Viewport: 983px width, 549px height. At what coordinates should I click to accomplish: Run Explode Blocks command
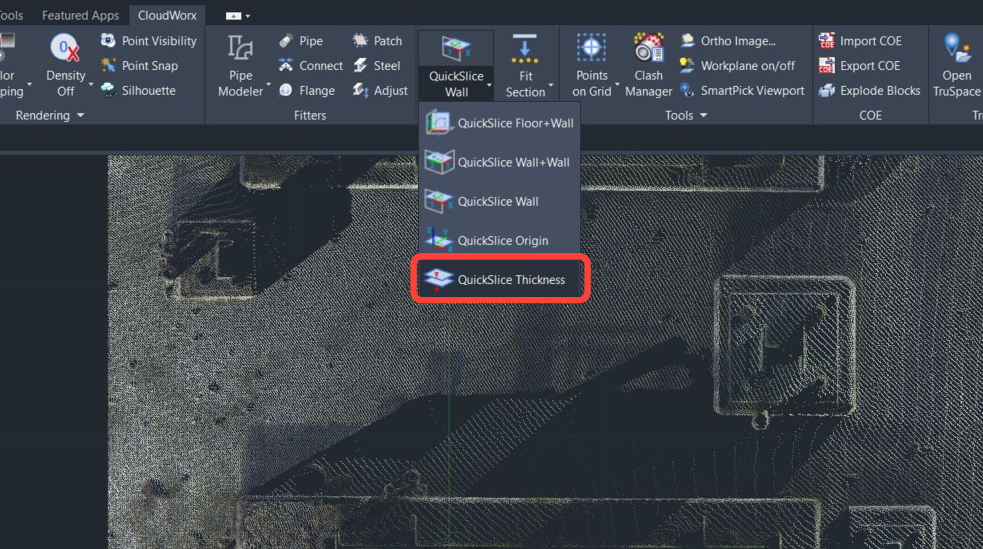coord(870,90)
